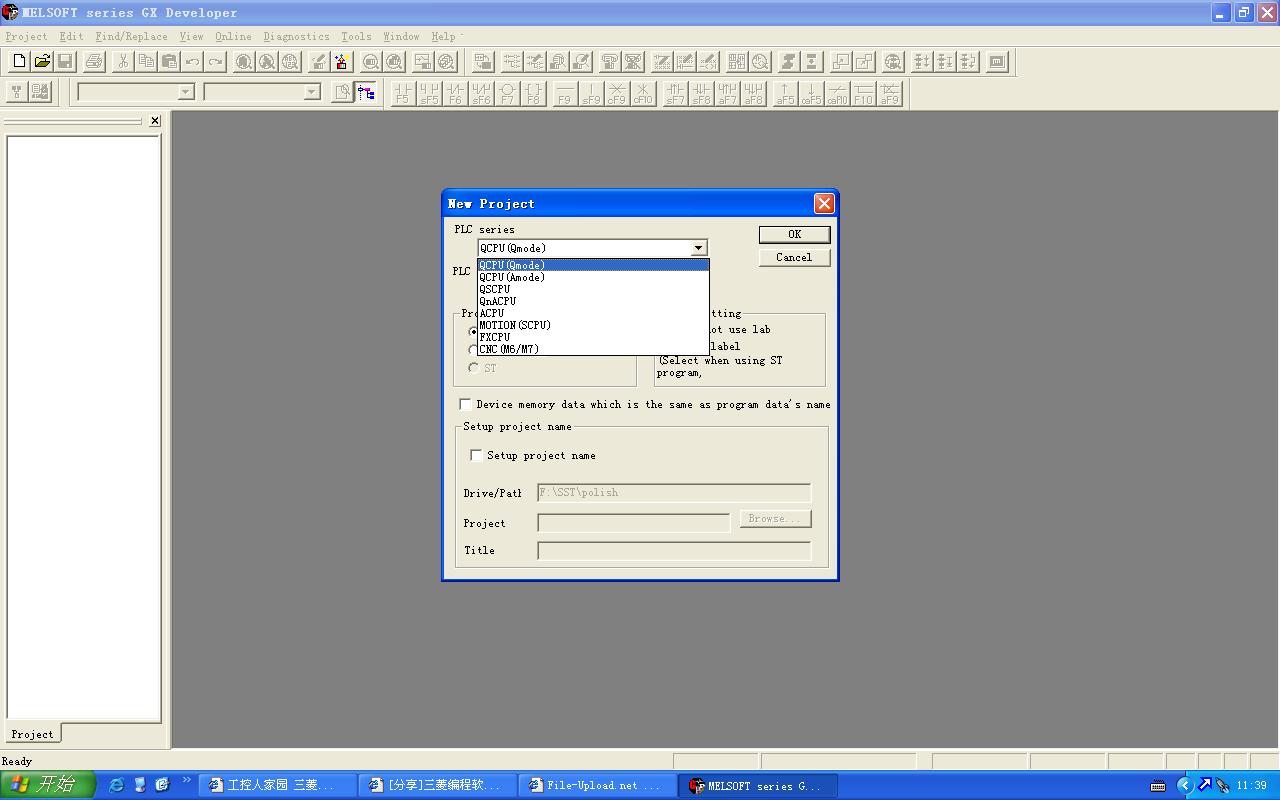The width and height of the screenshot is (1280, 800).
Task: Click the F5 open contact ladder icon
Action: (403, 93)
